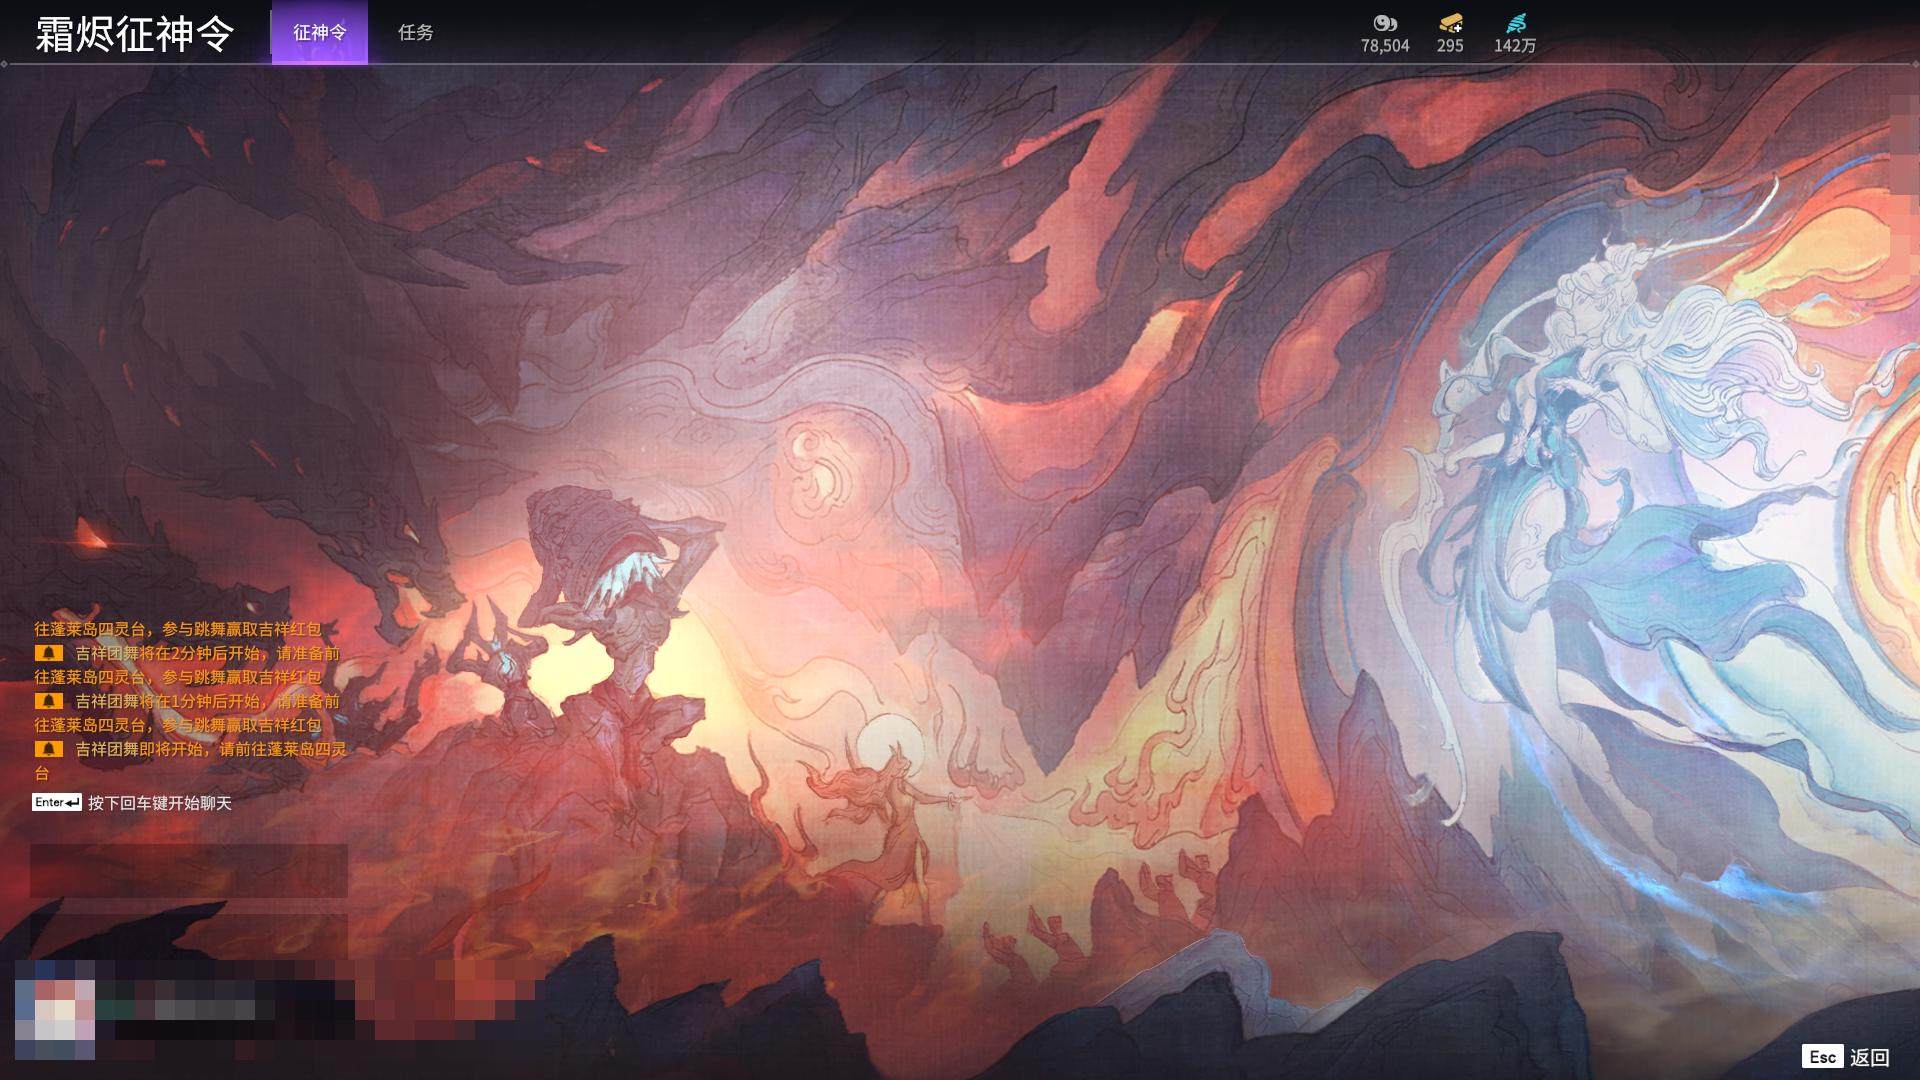Click the gold ingot top-up icon
The height and width of the screenshot is (1080, 1920).
1450,23
